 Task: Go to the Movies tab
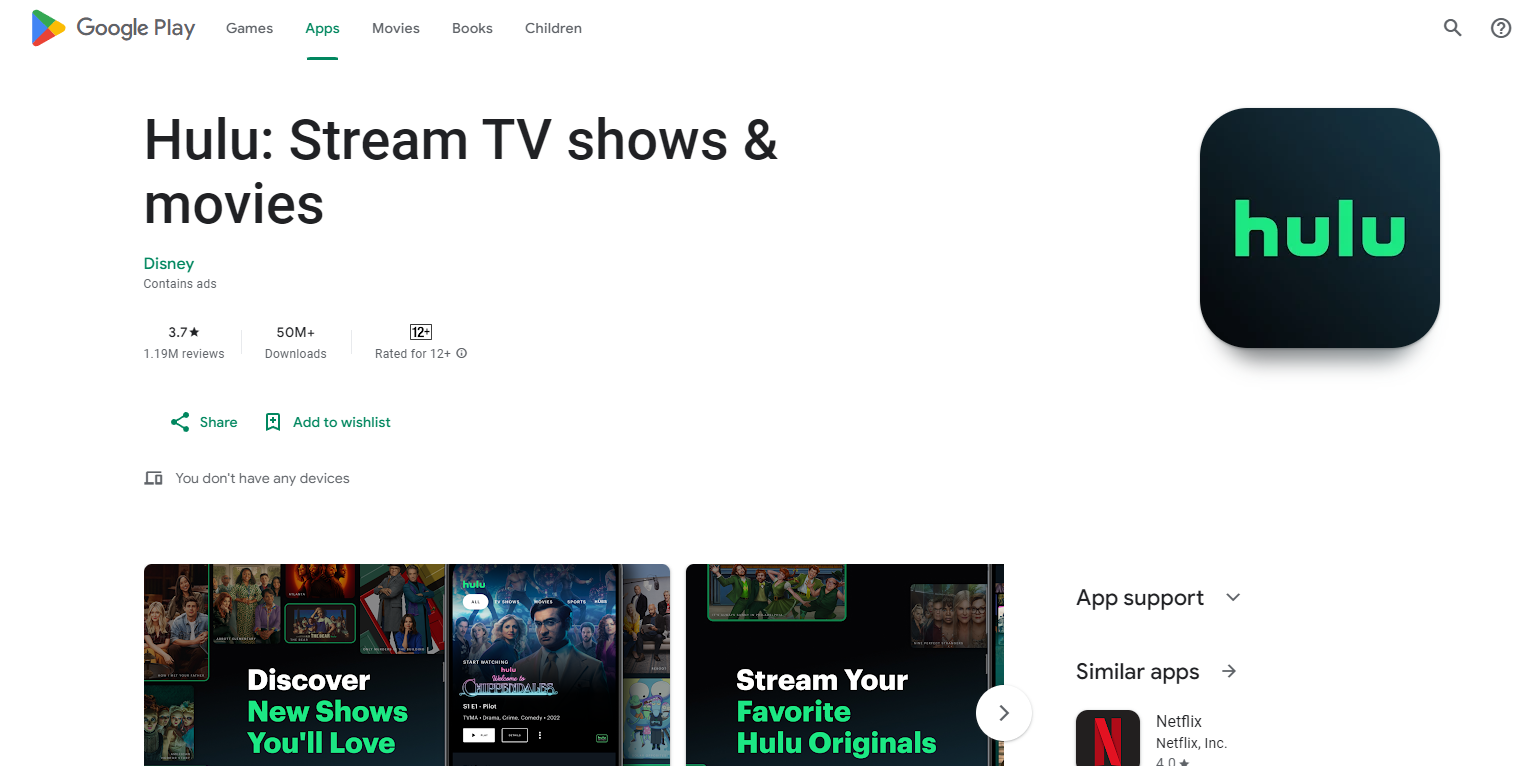coord(396,28)
